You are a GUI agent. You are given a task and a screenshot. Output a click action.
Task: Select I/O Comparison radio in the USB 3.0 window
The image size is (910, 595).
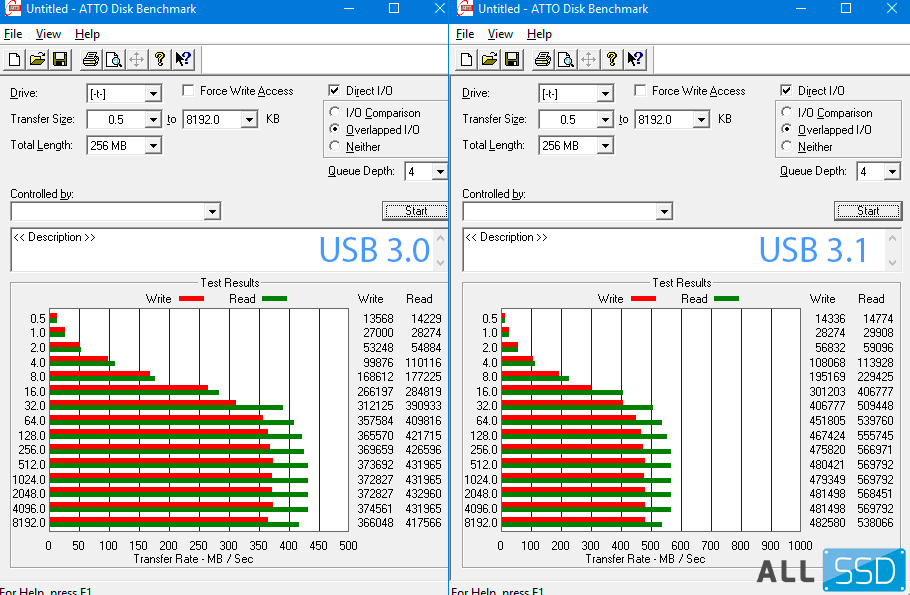336,113
